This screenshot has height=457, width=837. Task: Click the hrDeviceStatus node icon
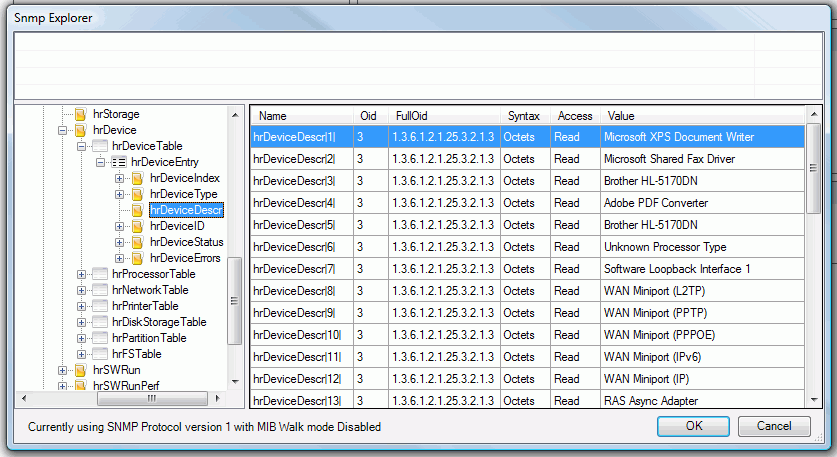tap(137, 242)
